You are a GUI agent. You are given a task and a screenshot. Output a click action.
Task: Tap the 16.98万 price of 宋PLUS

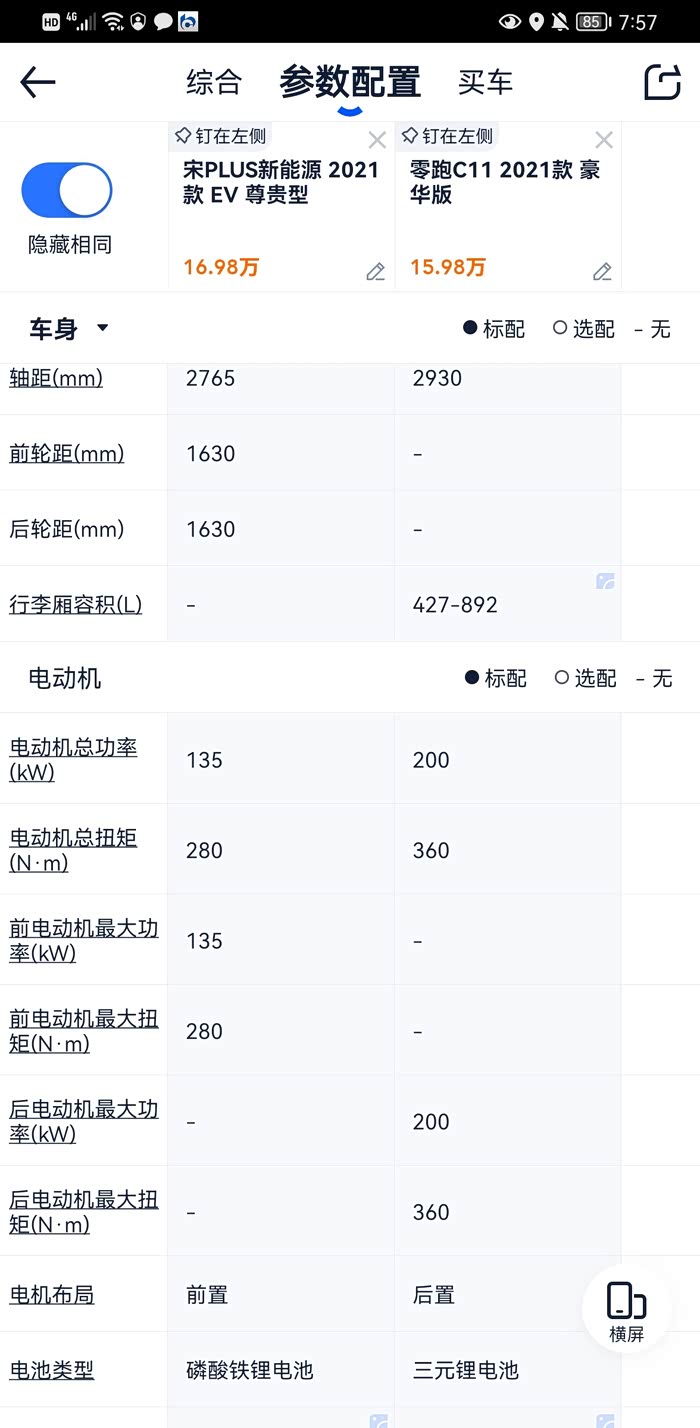[x=221, y=267]
